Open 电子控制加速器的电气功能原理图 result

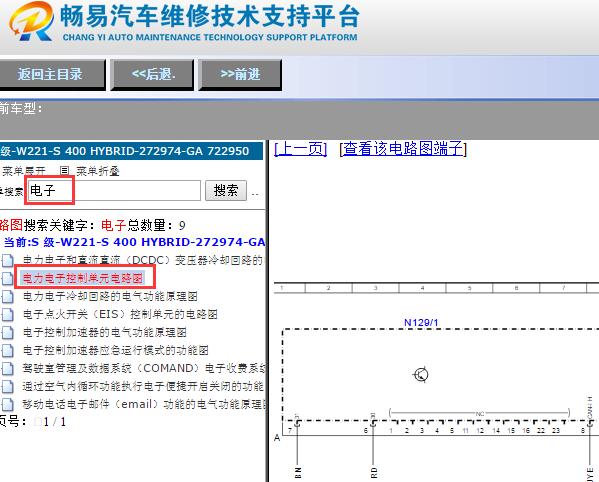point(104,332)
